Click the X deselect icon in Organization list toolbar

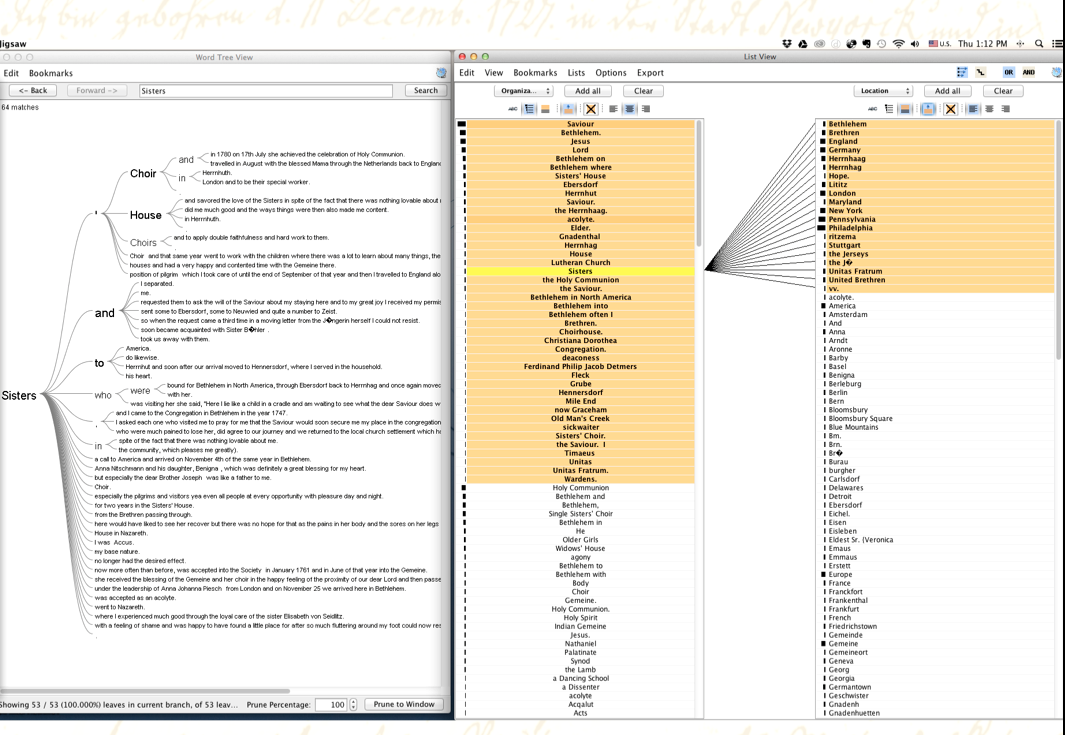[x=591, y=109]
